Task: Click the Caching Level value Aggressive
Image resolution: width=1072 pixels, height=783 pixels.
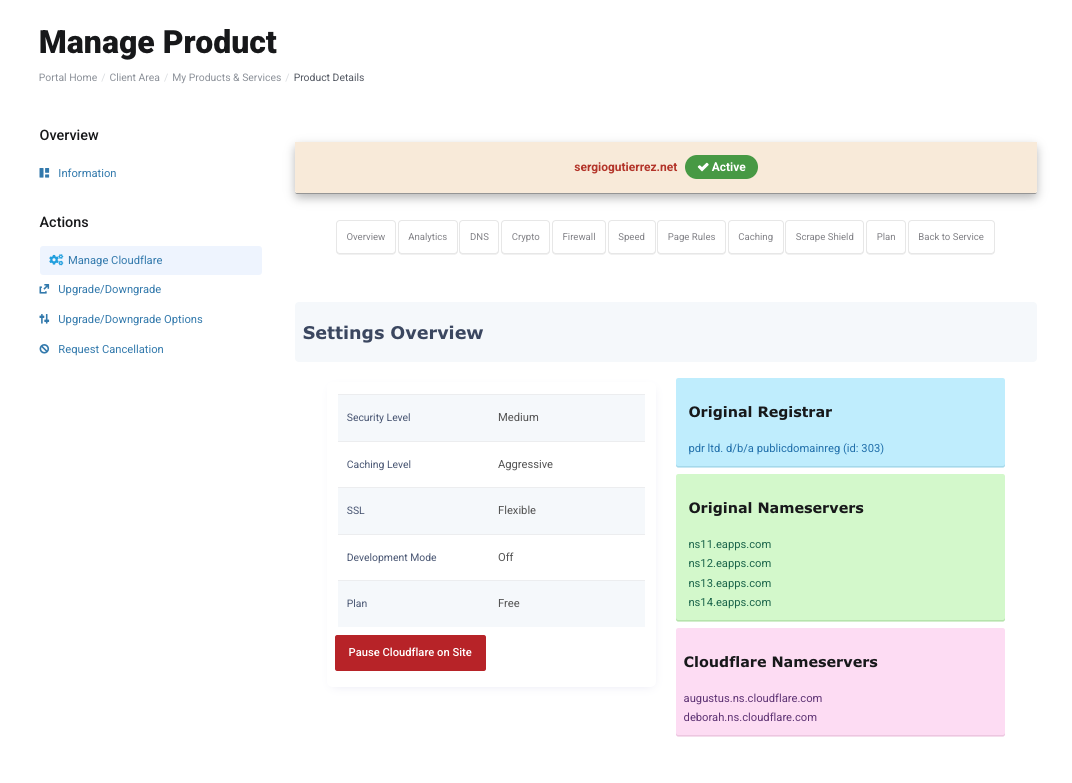Action: tap(525, 464)
